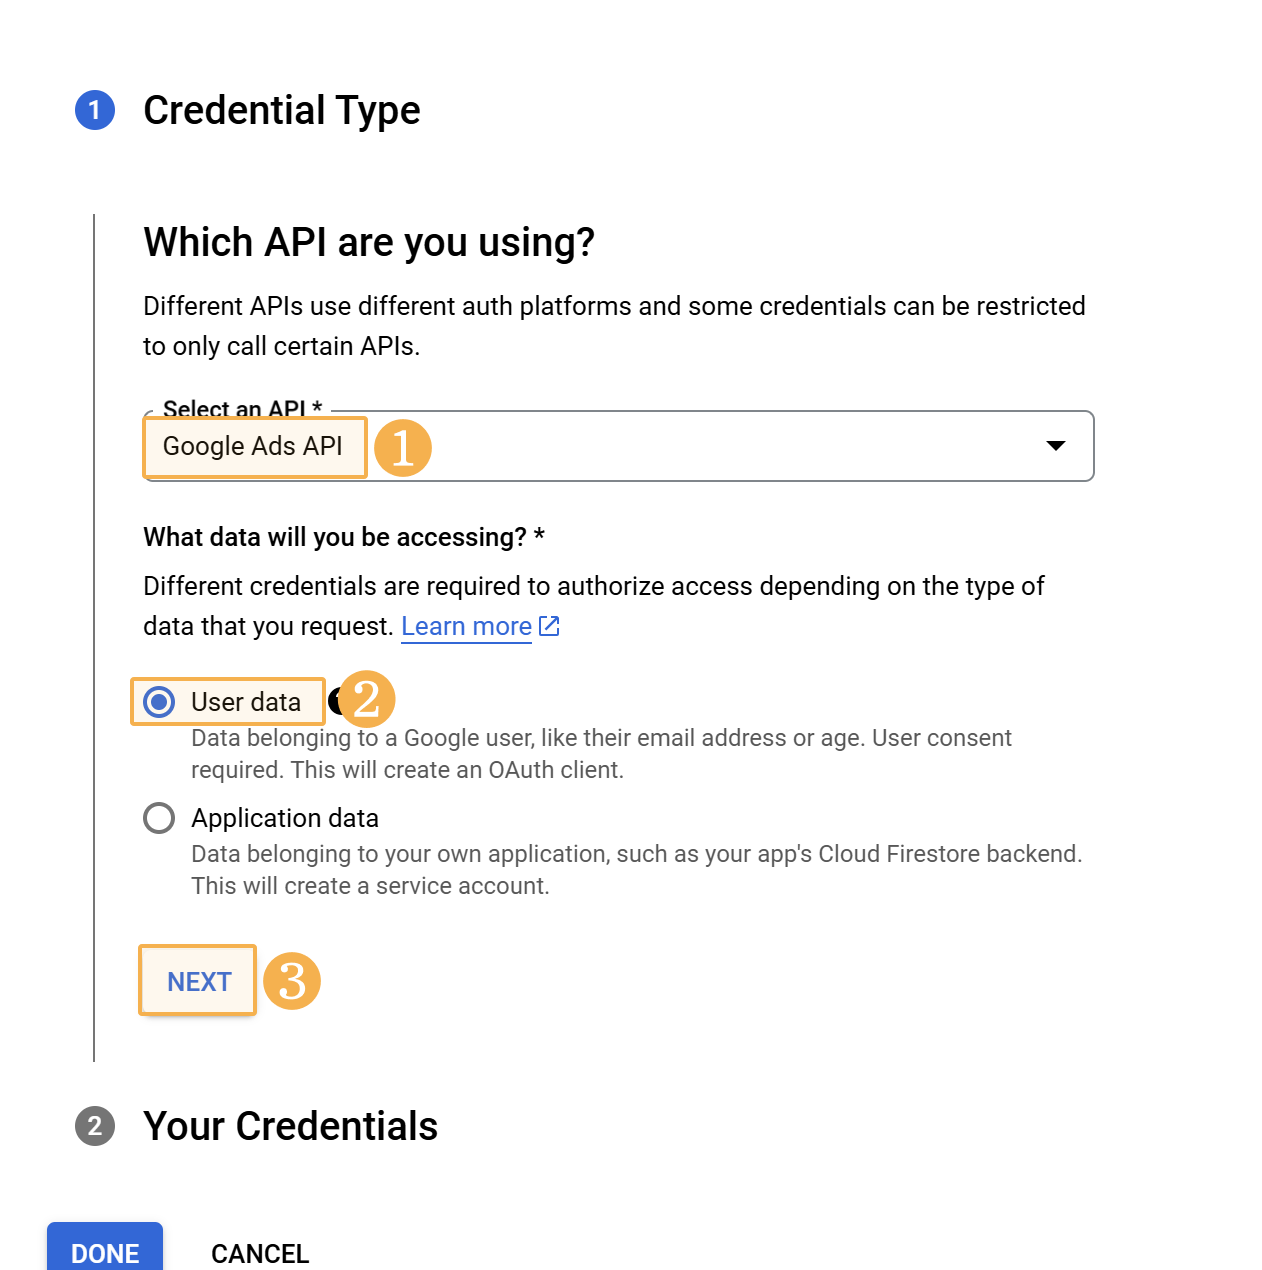Click the CANCEL button
The image size is (1262, 1270).
coord(260,1253)
